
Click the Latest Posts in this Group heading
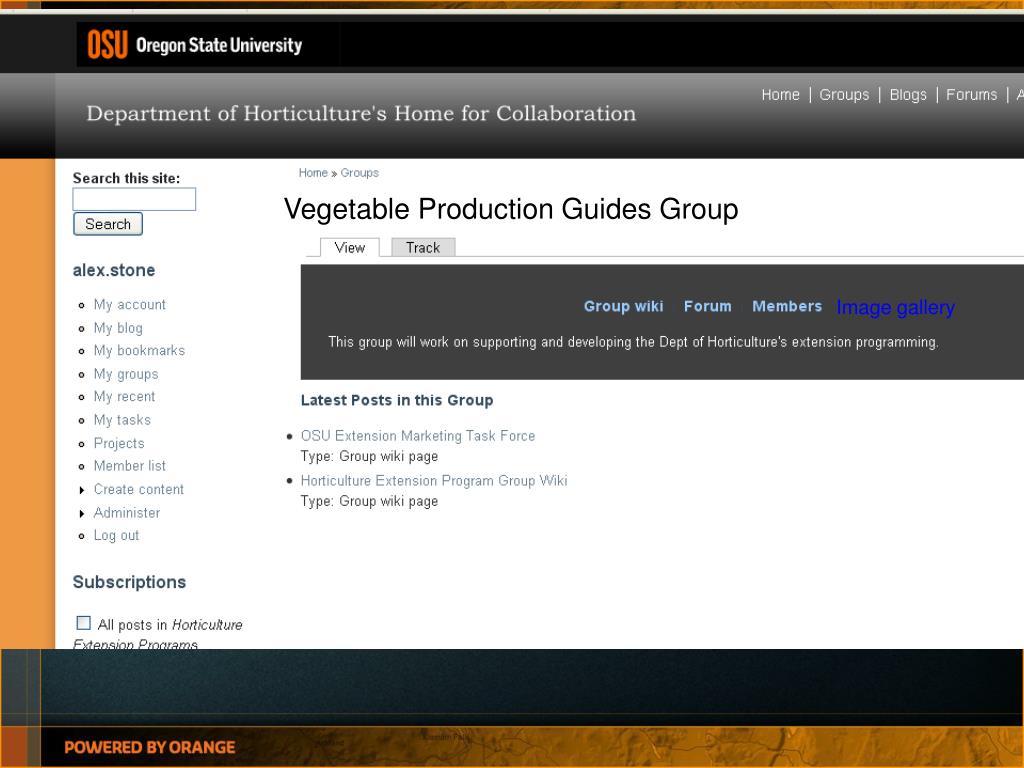tap(397, 400)
